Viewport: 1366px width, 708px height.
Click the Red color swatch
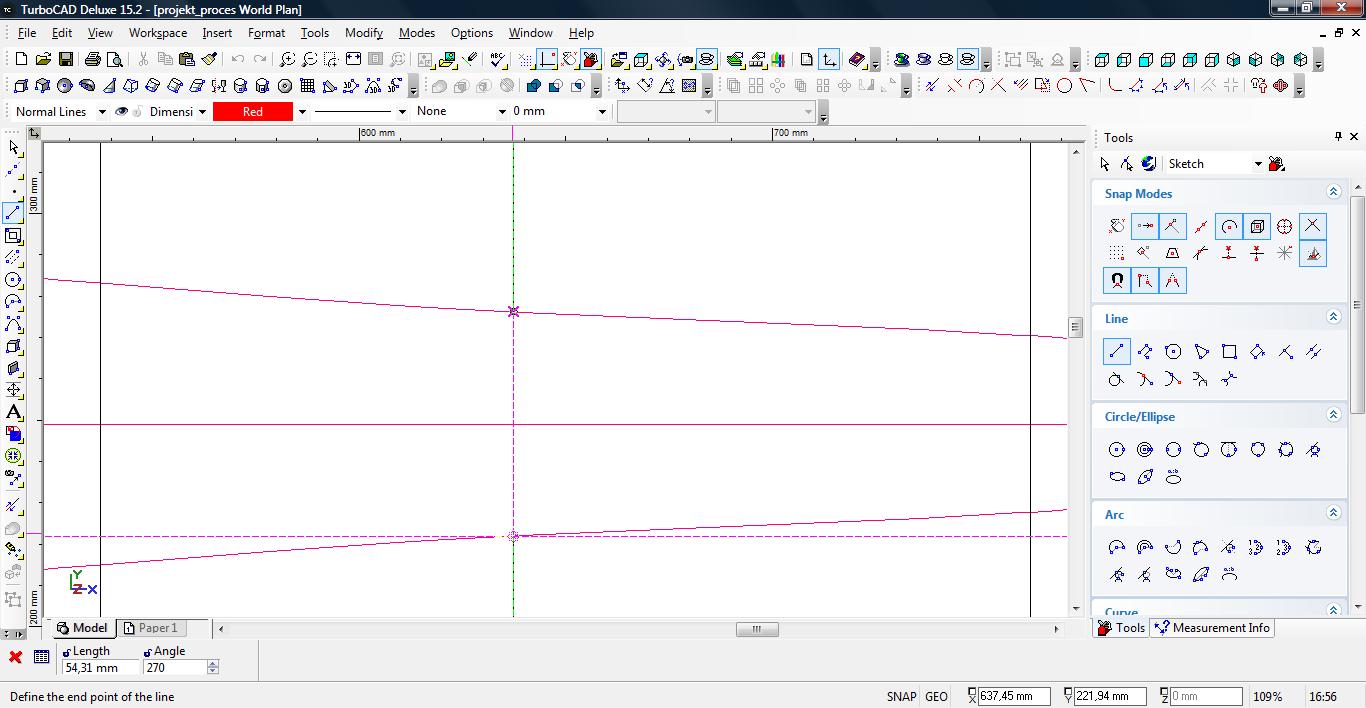(252, 112)
